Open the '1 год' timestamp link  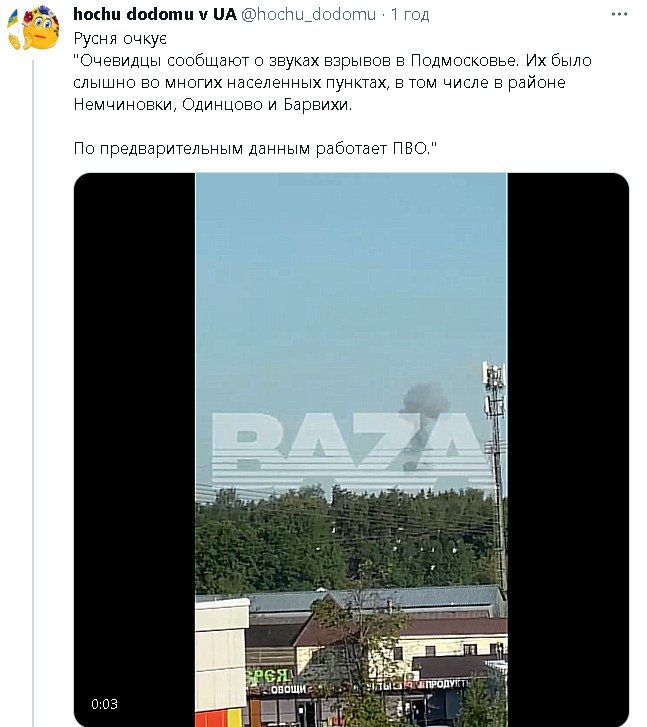click(410, 15)
